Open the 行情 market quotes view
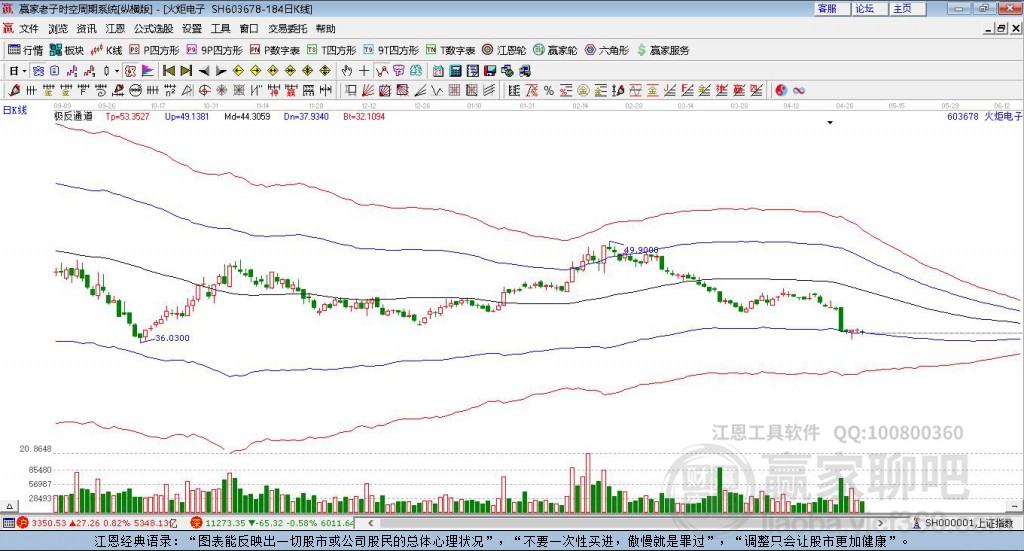This screenshot has width=1024, height=551. 25,50
